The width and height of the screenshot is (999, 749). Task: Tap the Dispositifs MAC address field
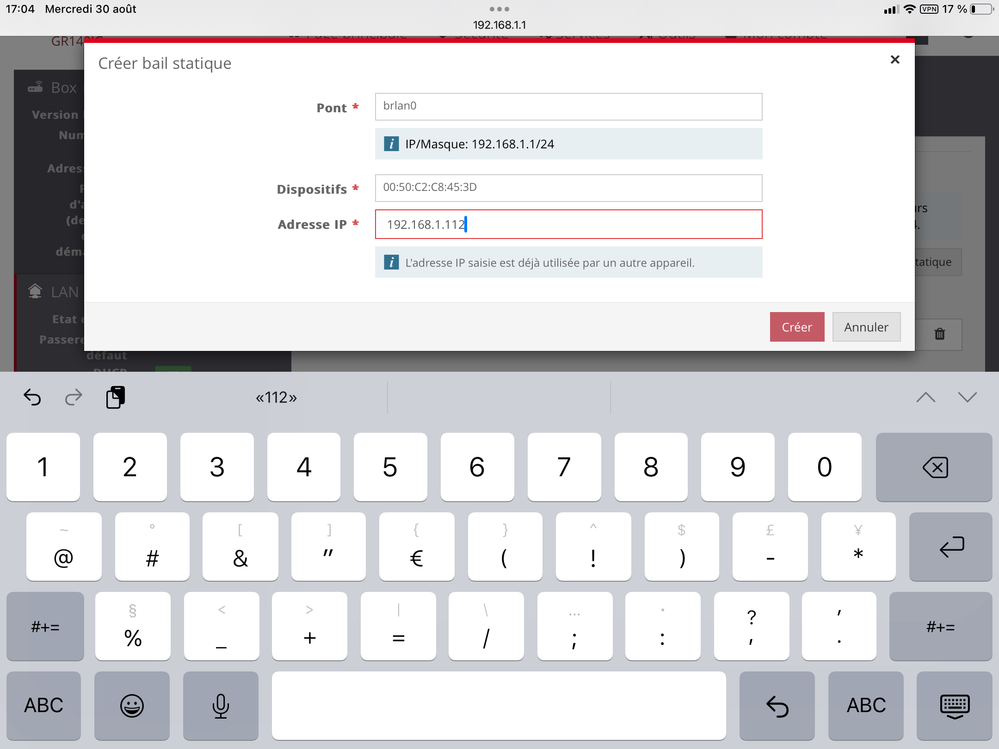(x=568, y=188)
